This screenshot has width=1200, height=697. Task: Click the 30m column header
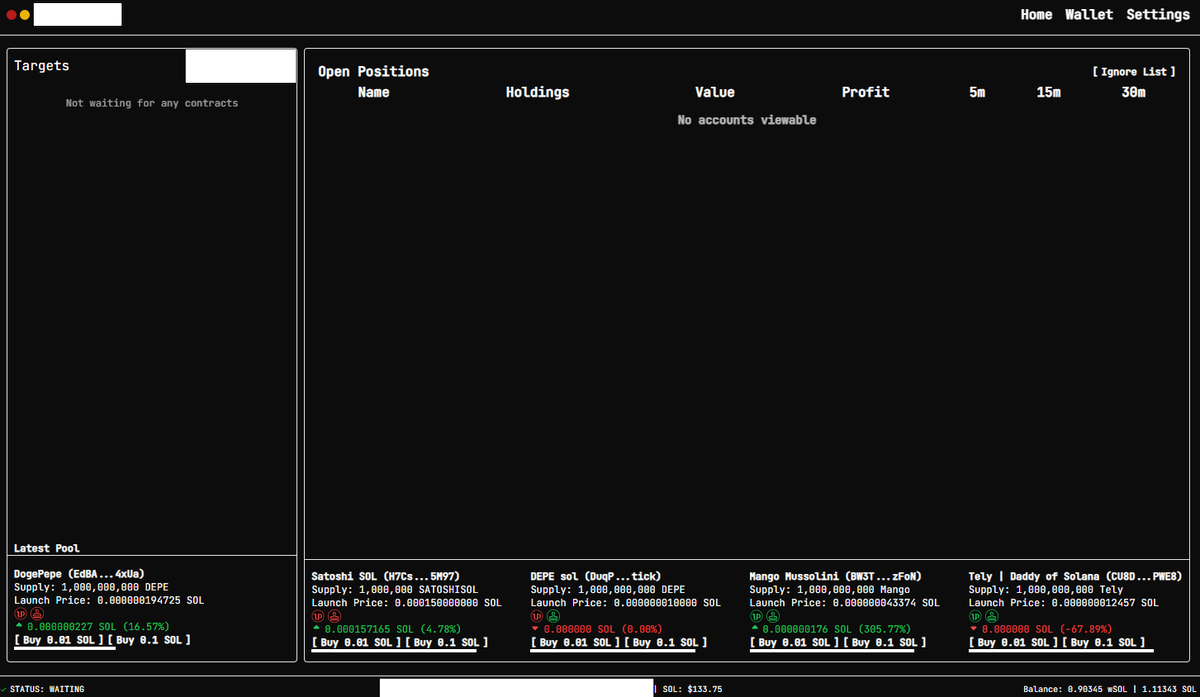[1134, 92]
